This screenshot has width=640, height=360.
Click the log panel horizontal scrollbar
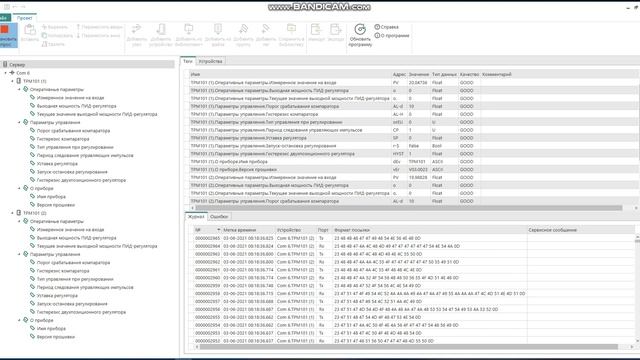[409, 347]
